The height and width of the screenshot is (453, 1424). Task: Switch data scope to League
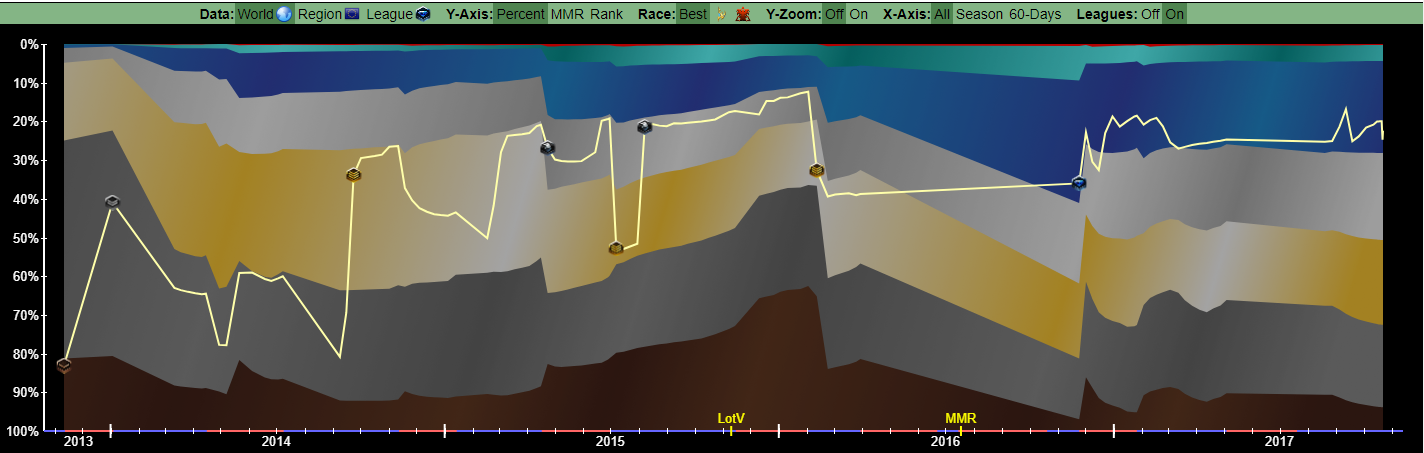tap(397, 14)
